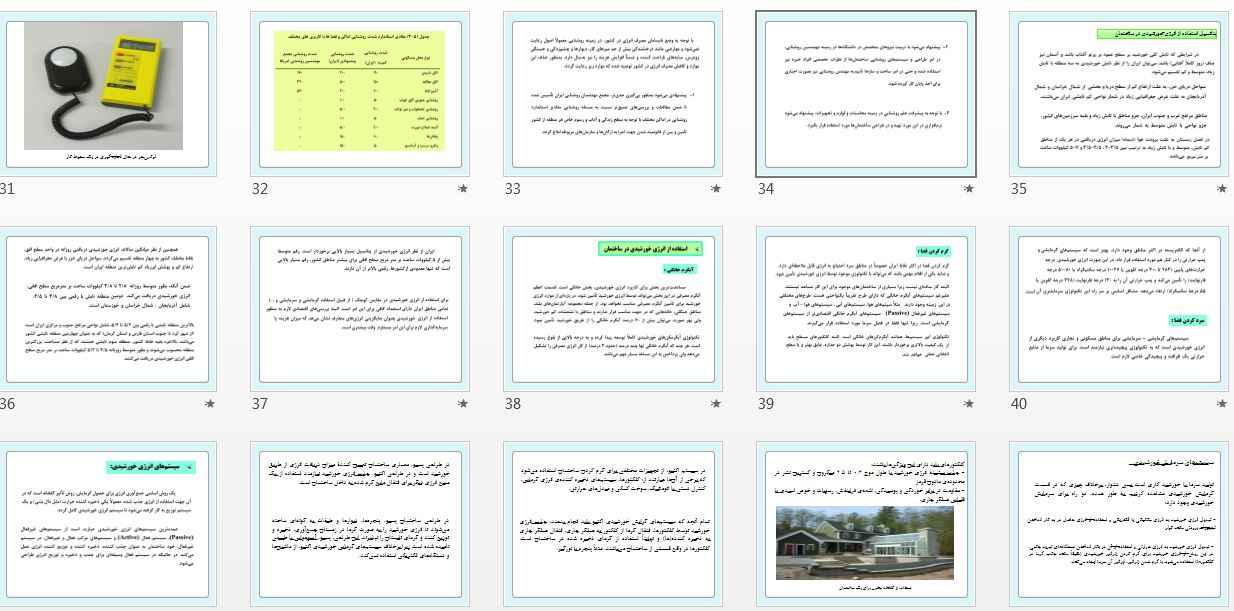The height and width of the screenshot is (611, 1234).
Task: Click the transition star below slide 40
Action: pyautogui.click(x=1221, y=404)
